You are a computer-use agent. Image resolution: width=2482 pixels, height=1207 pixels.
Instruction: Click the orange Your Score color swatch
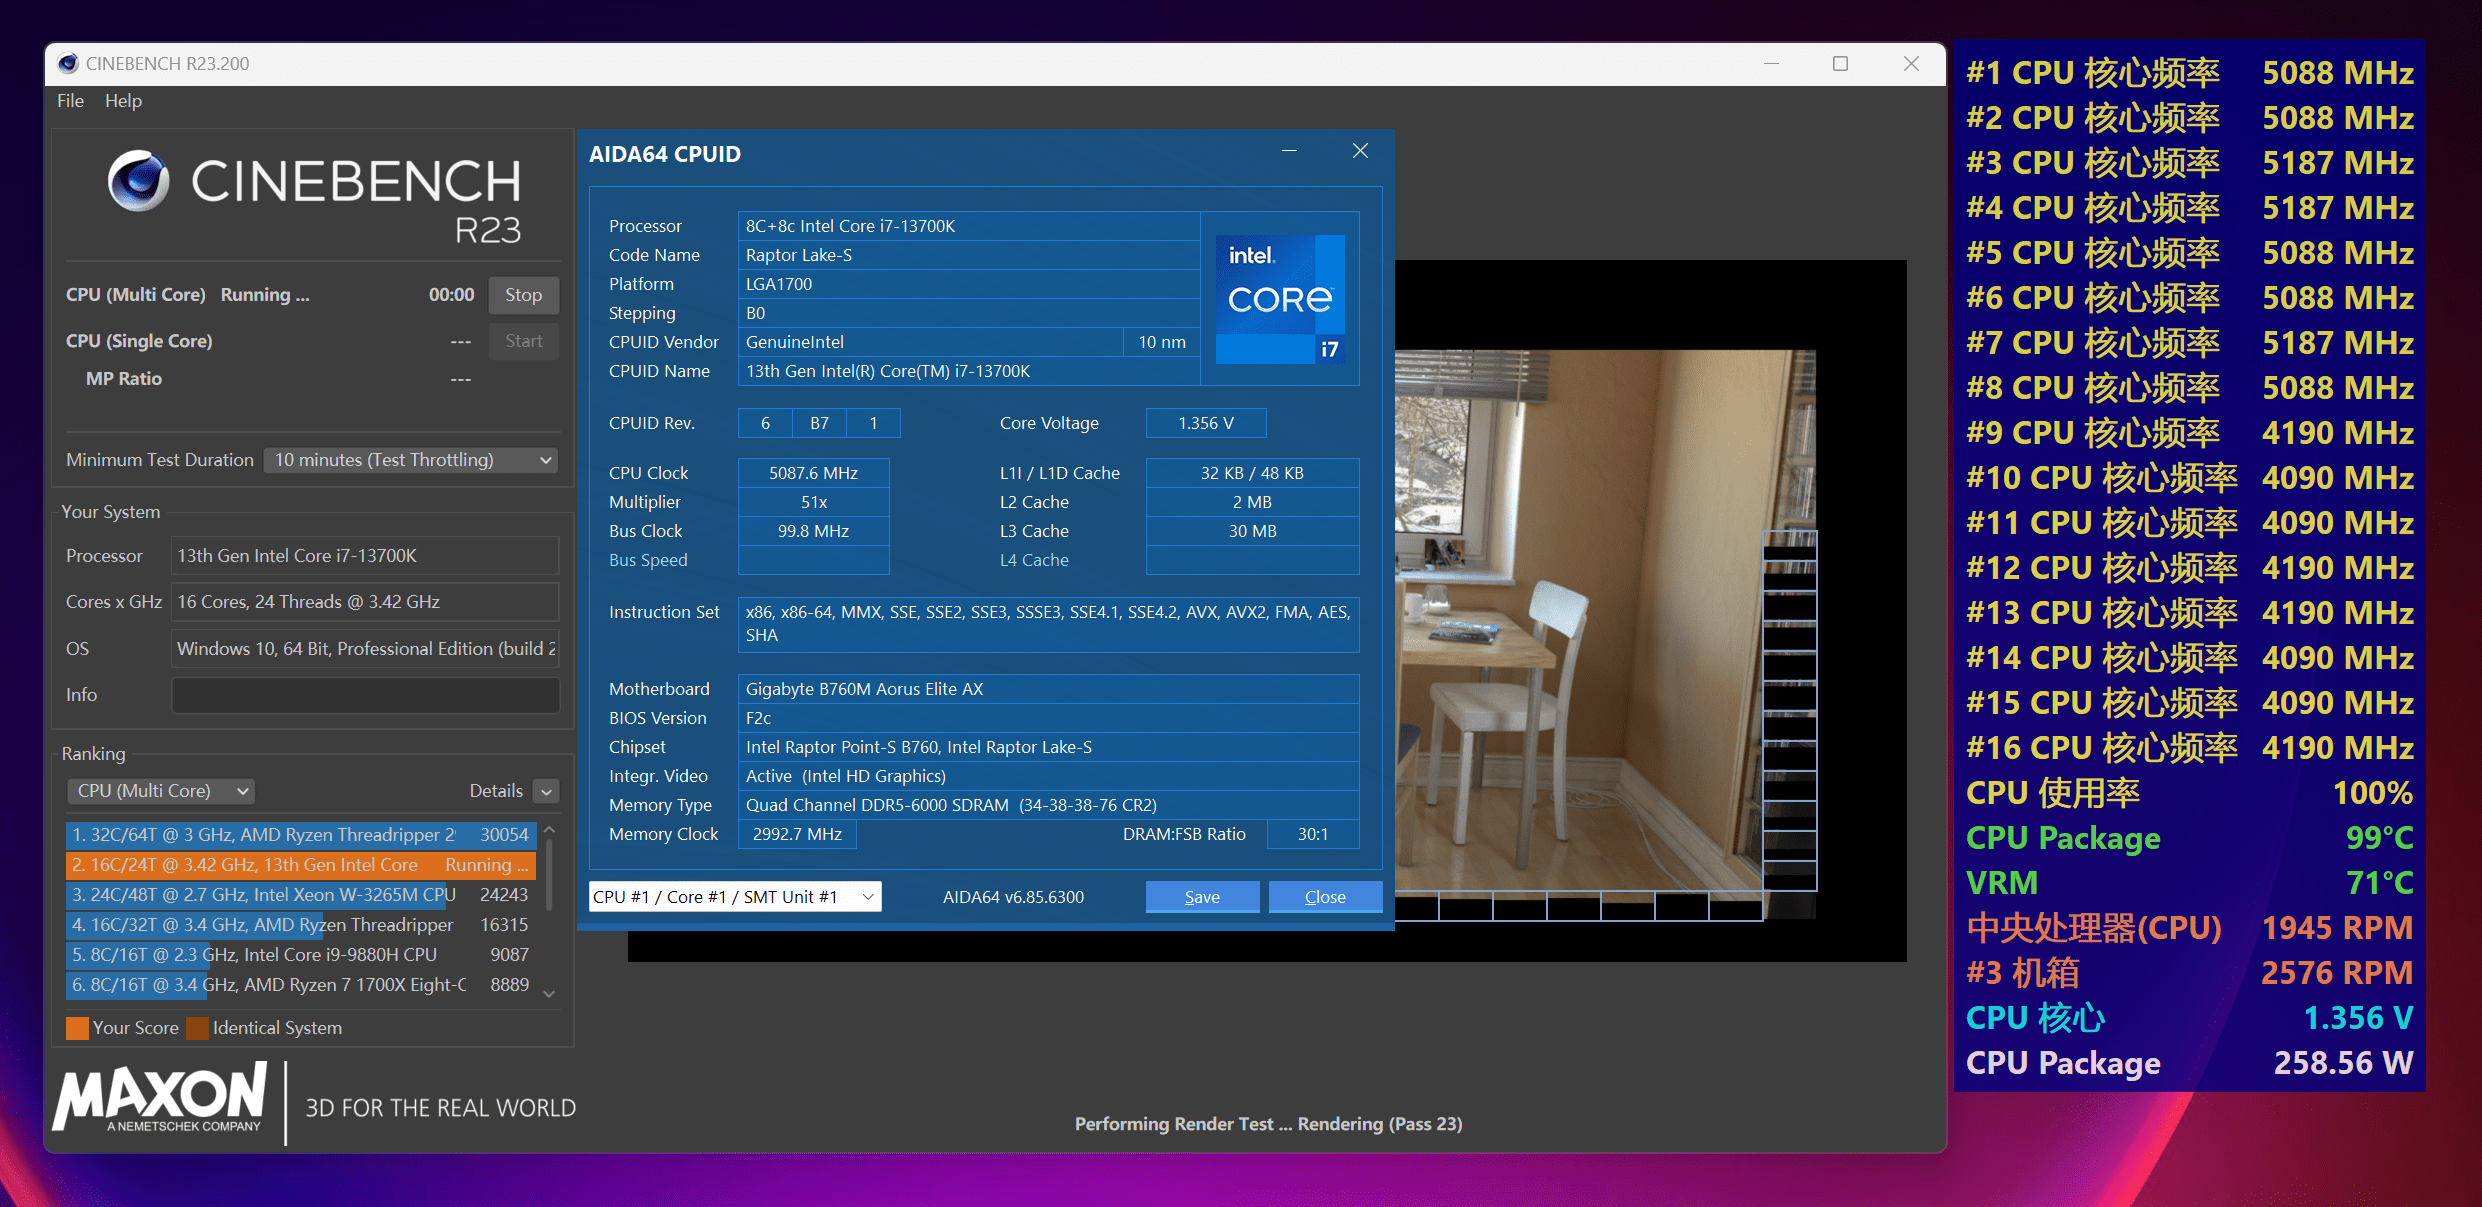point(77,1028)
